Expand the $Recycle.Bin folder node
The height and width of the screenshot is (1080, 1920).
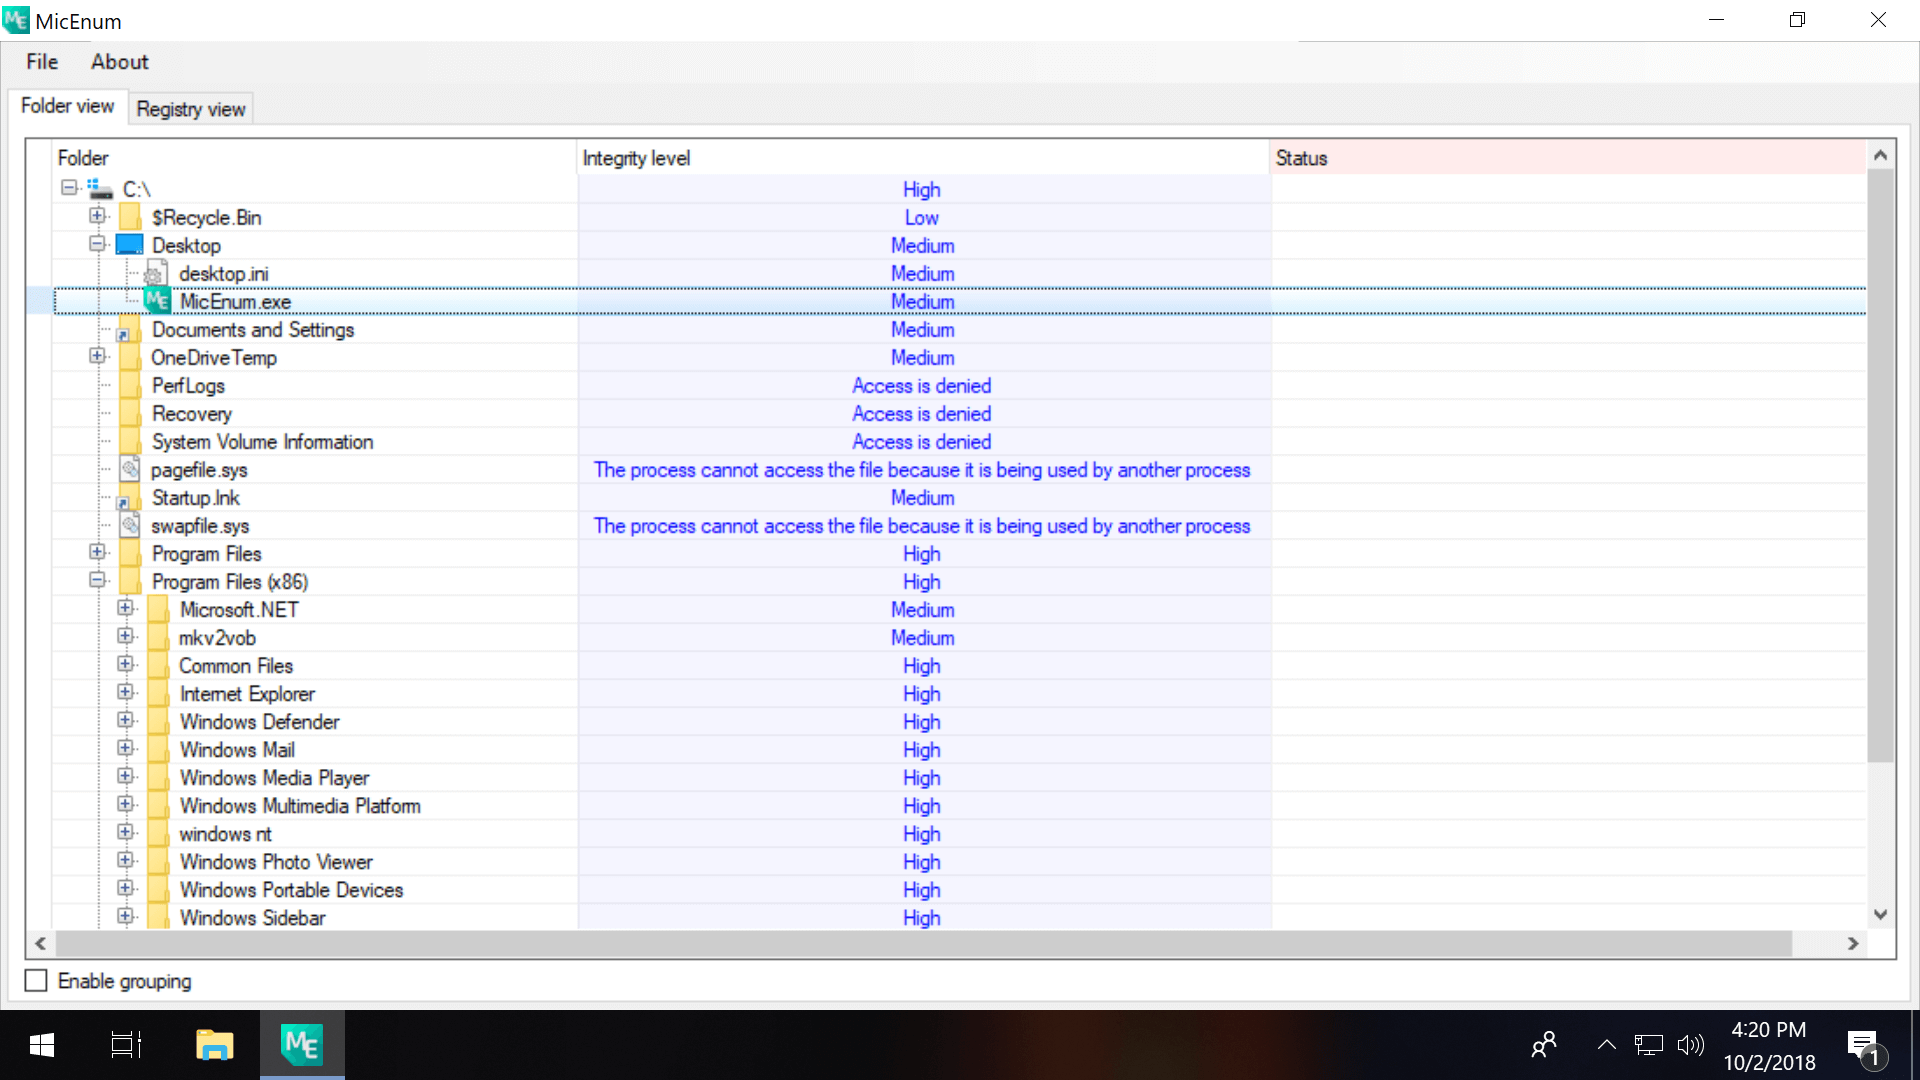(97, 216)
